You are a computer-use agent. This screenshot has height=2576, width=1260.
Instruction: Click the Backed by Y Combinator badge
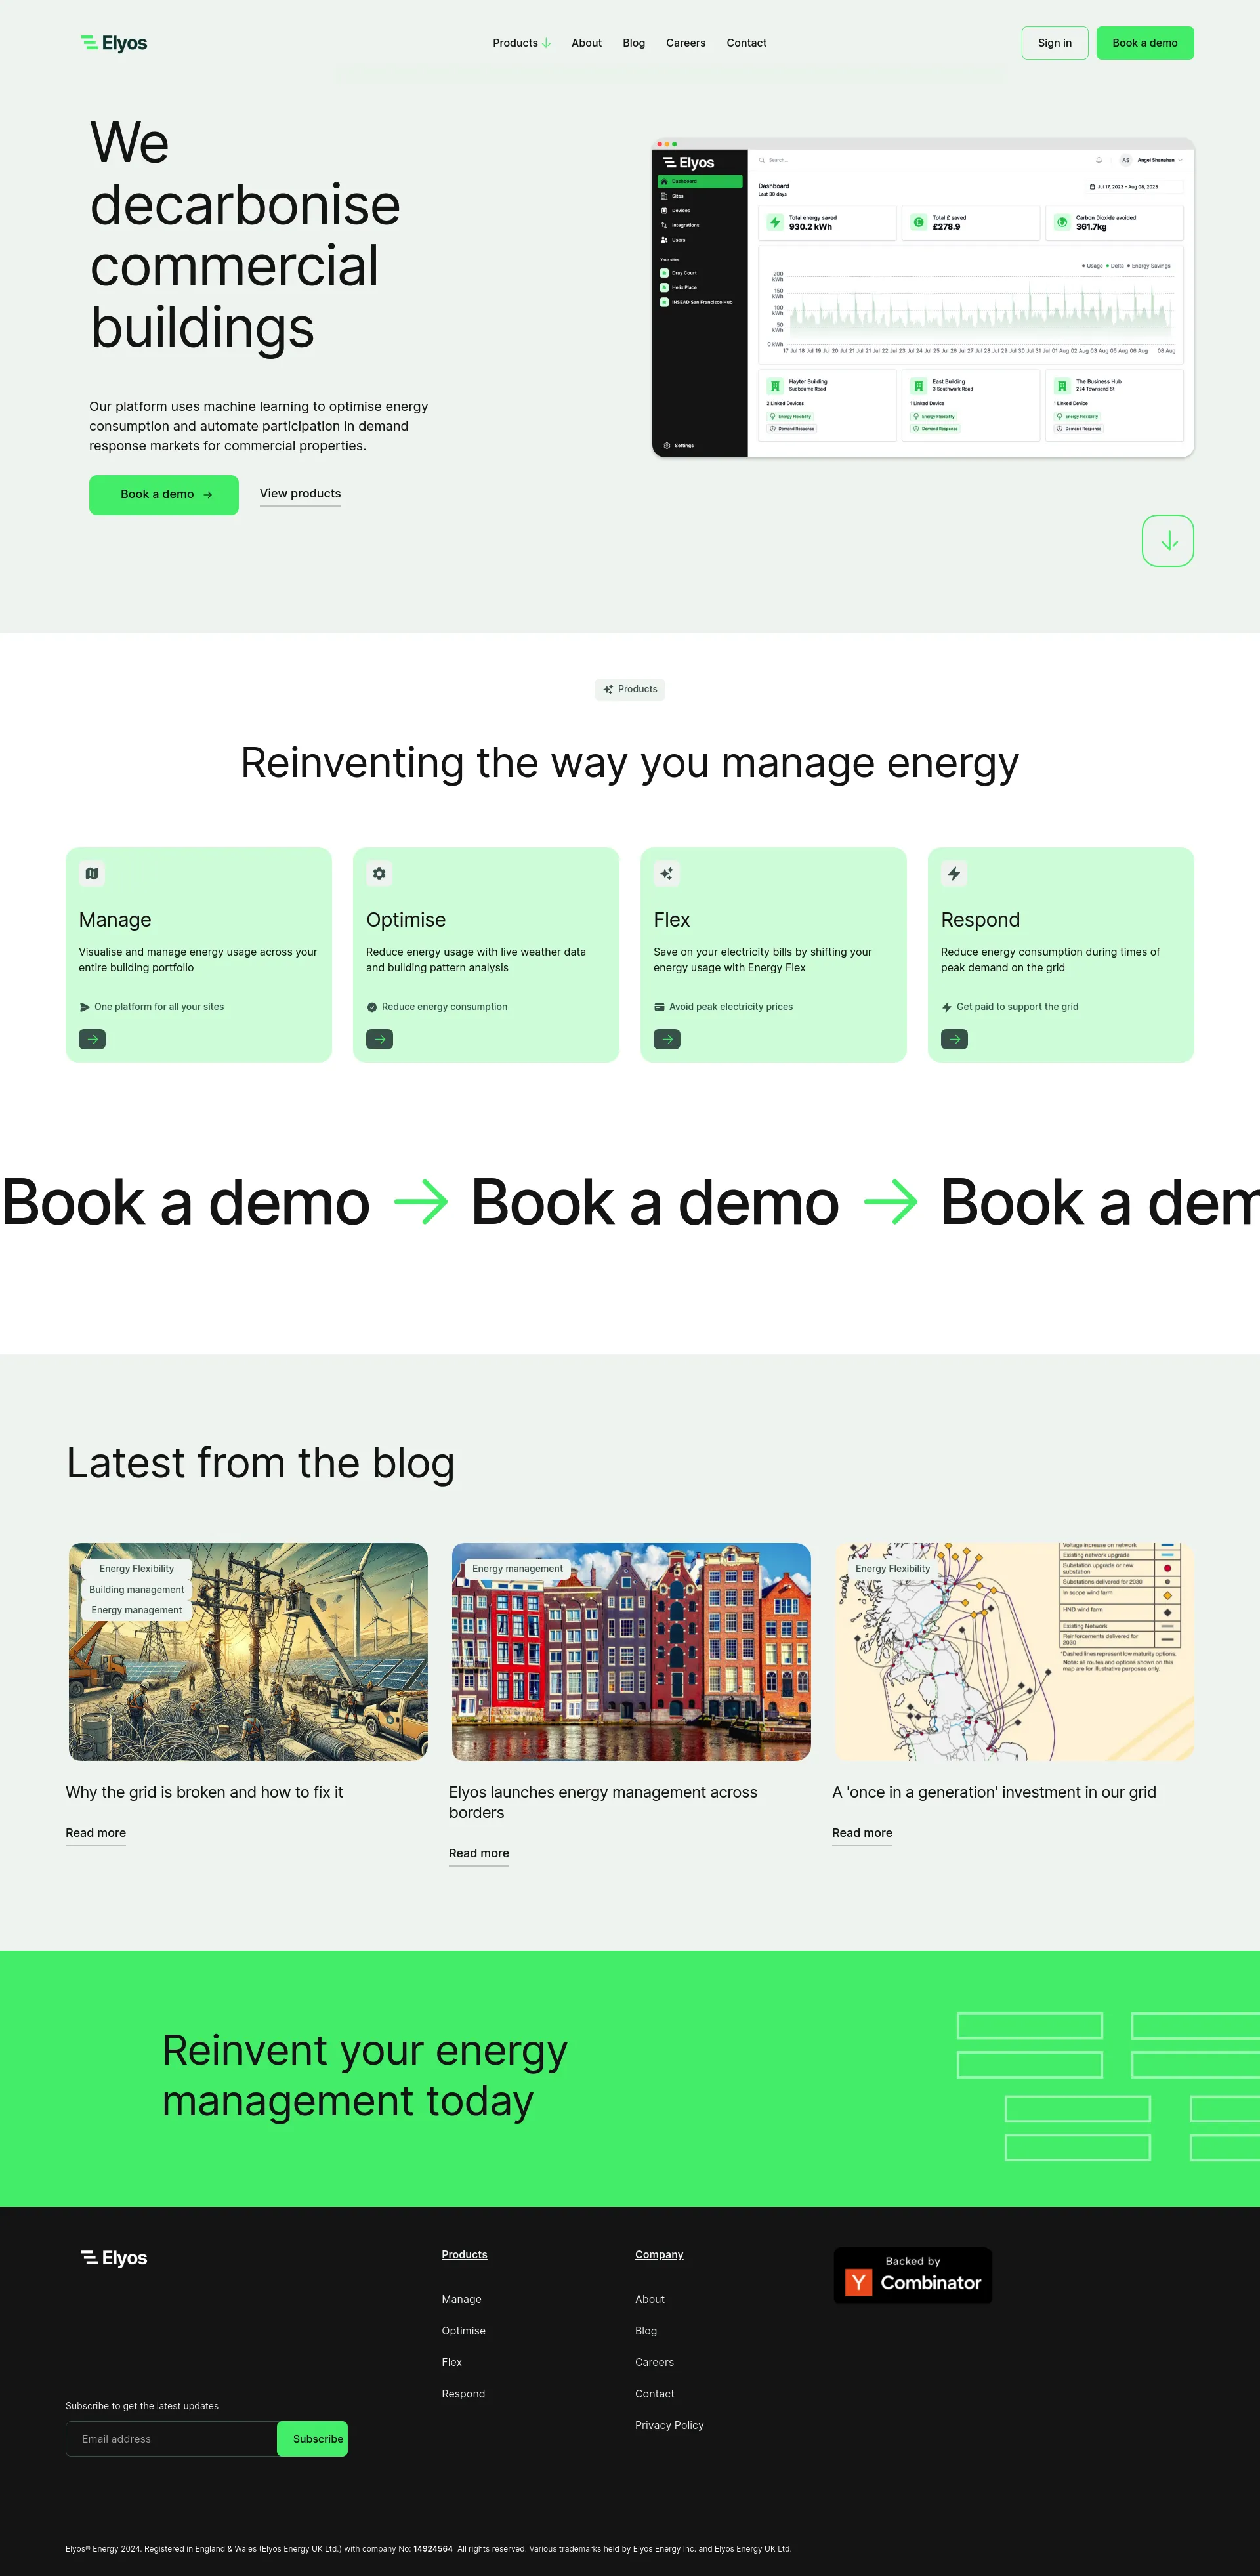click(913, 2275)
